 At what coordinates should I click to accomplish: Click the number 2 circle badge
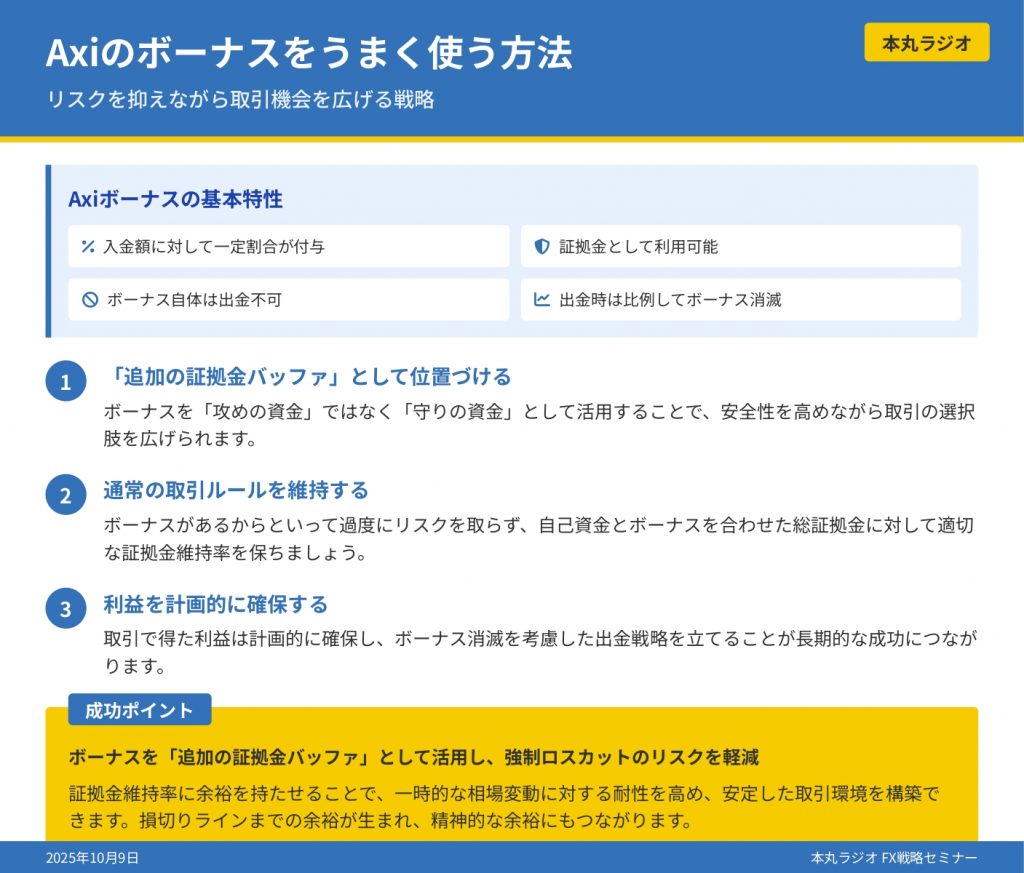coord(66,495)
